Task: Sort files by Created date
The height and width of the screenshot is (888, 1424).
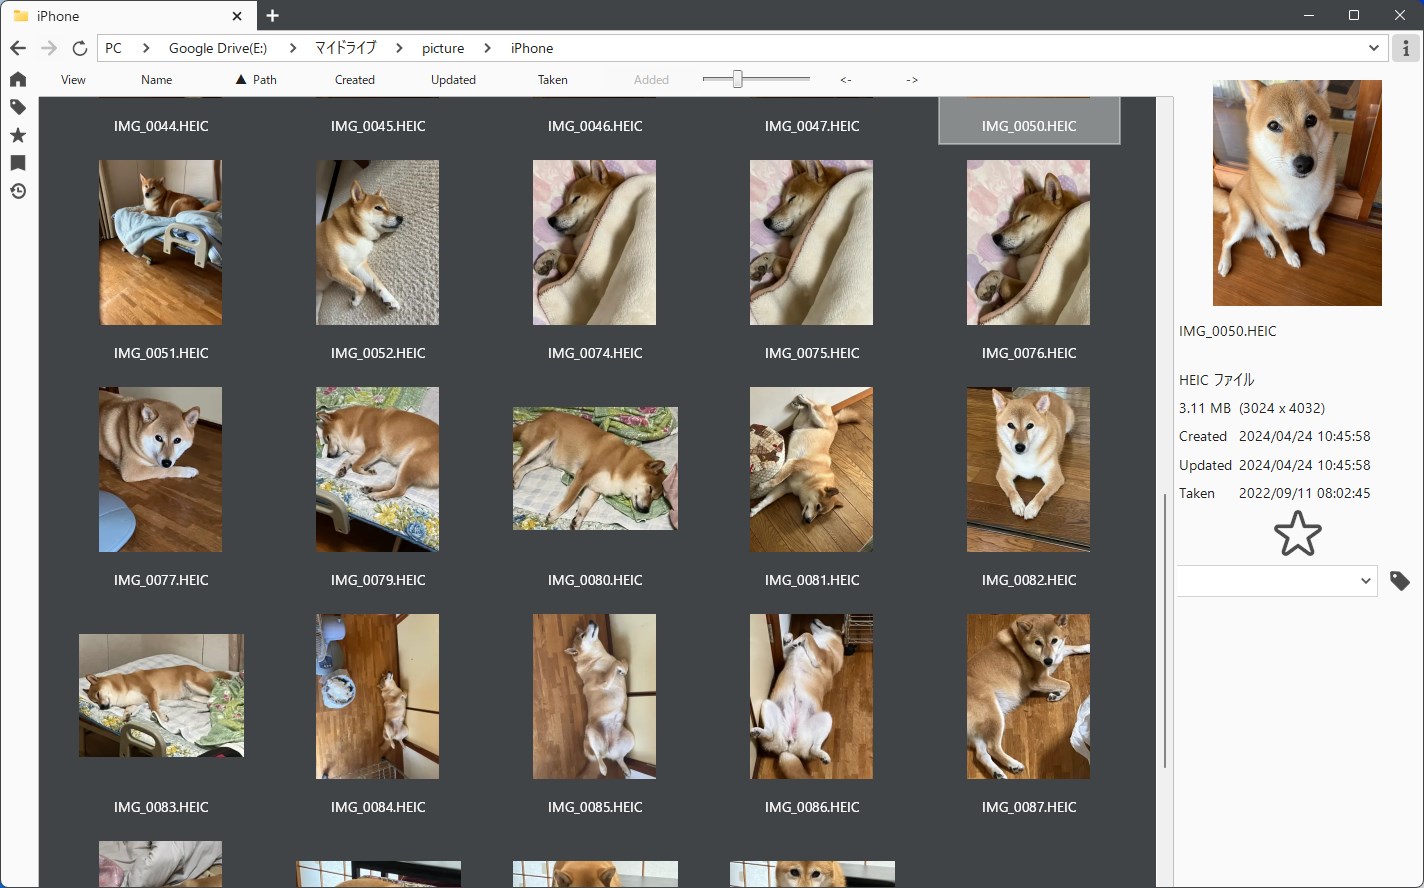Action: click(355, 80)
